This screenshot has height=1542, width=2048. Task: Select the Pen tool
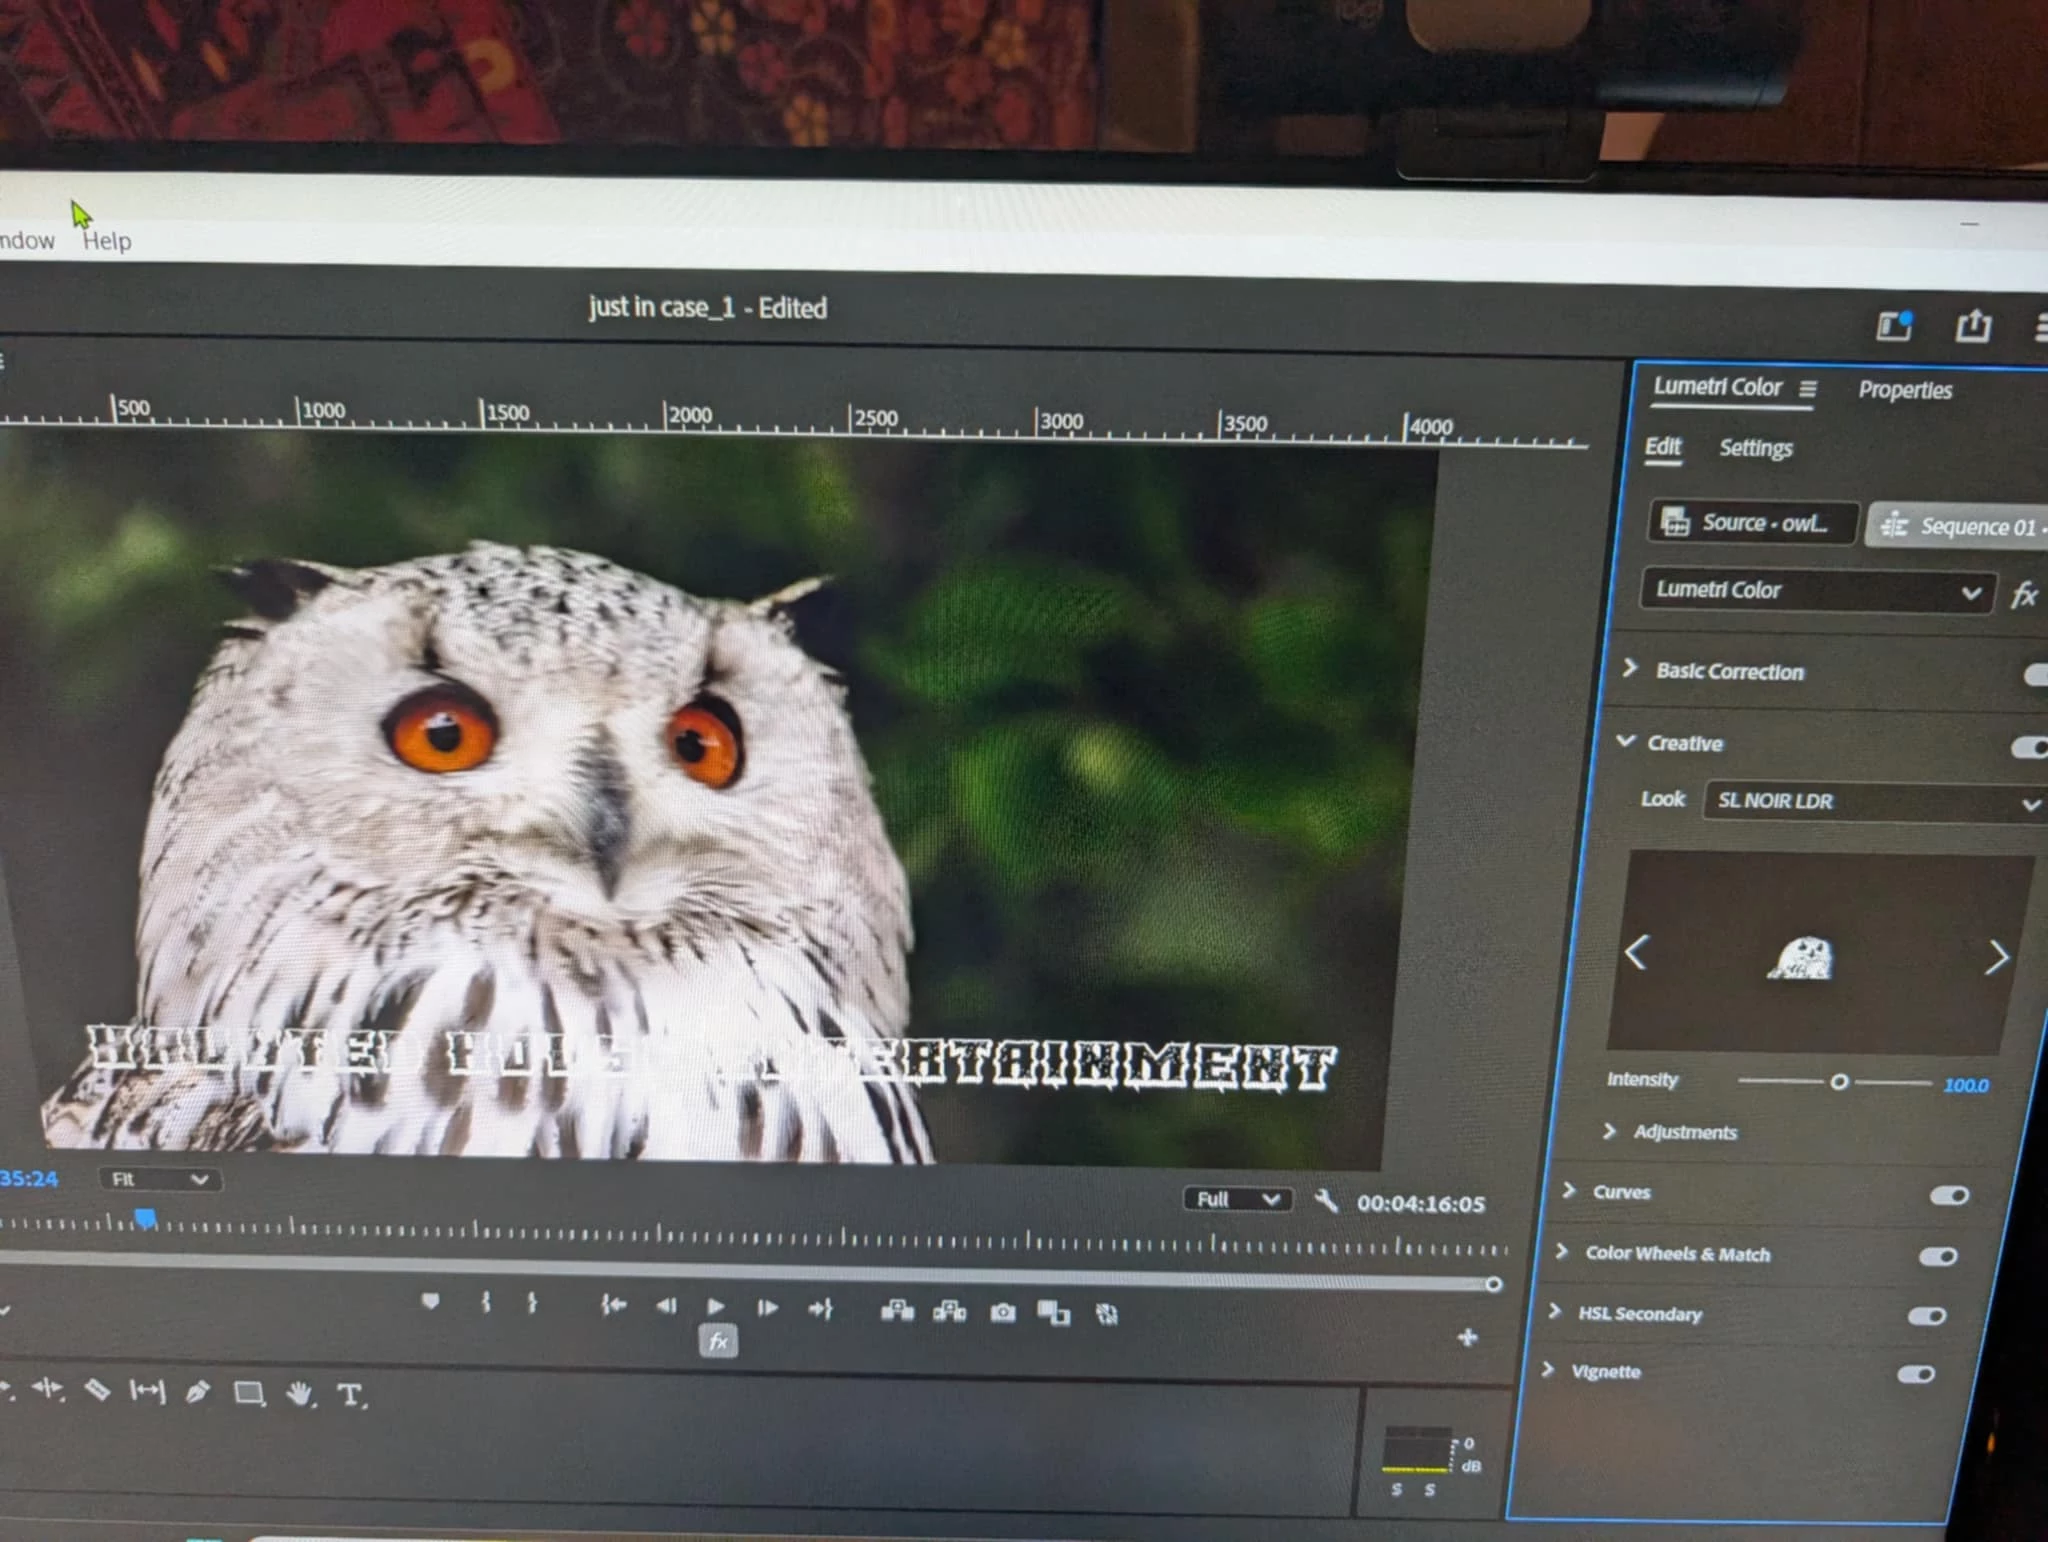point(197,1391)
